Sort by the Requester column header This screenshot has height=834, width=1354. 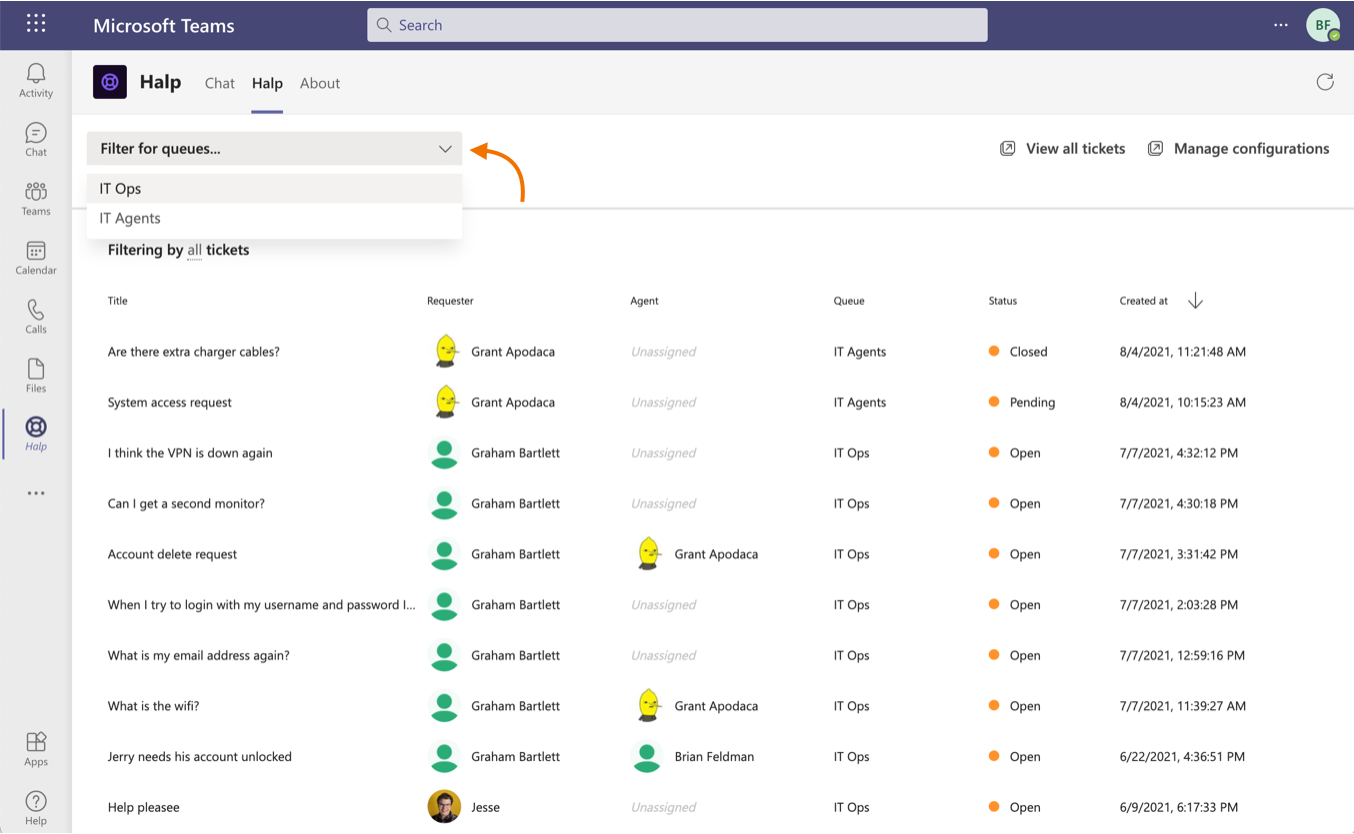[450, 301]
